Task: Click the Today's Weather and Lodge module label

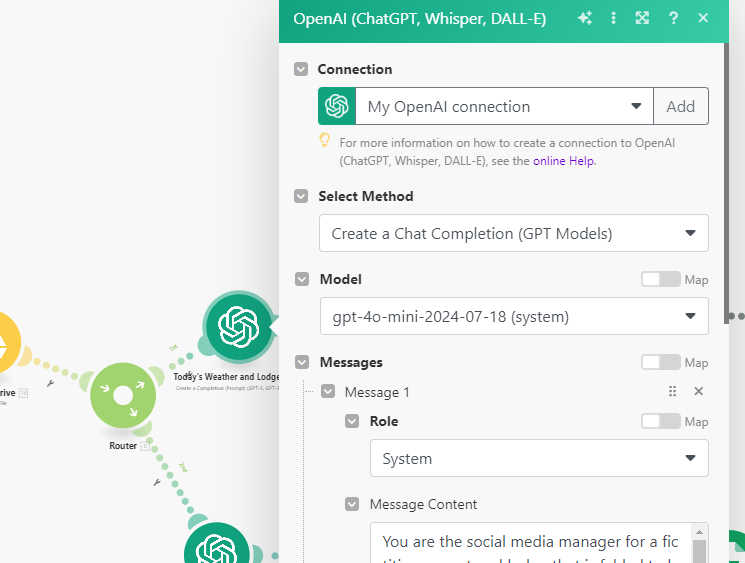Action: point(226,377)
